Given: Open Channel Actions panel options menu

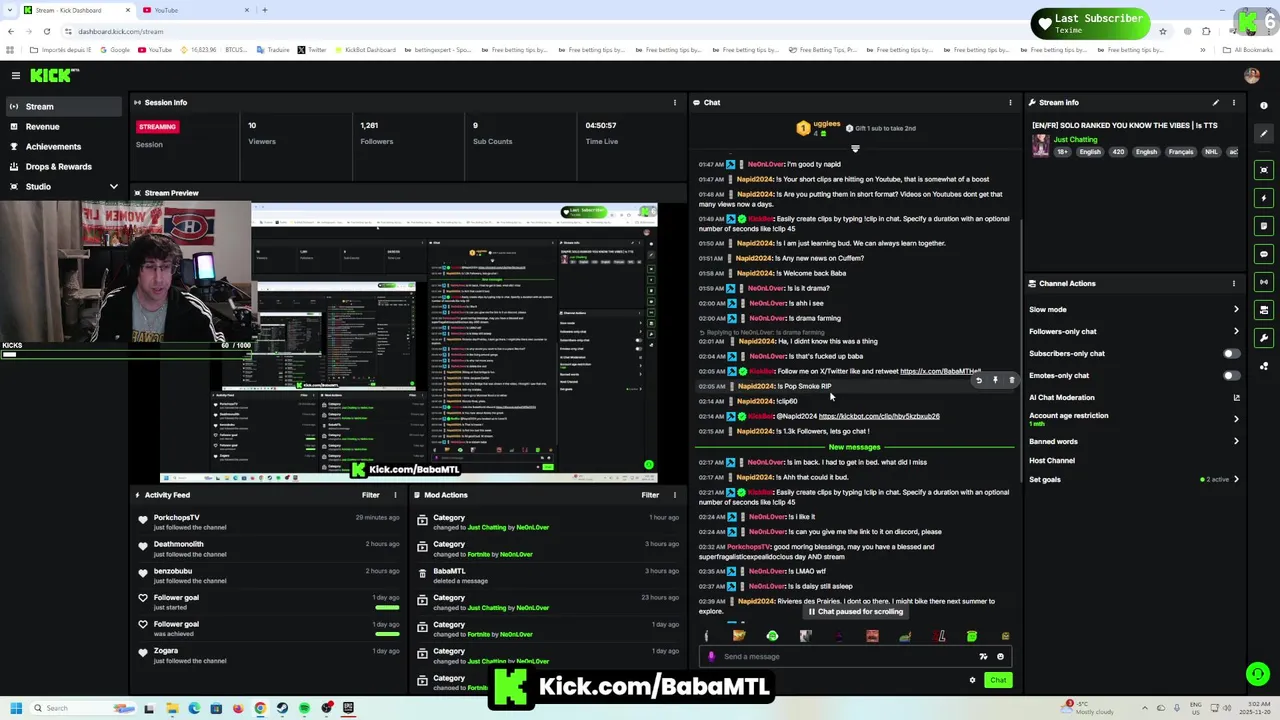Looking at the screenshot, I should click(x=1234, y=283).
